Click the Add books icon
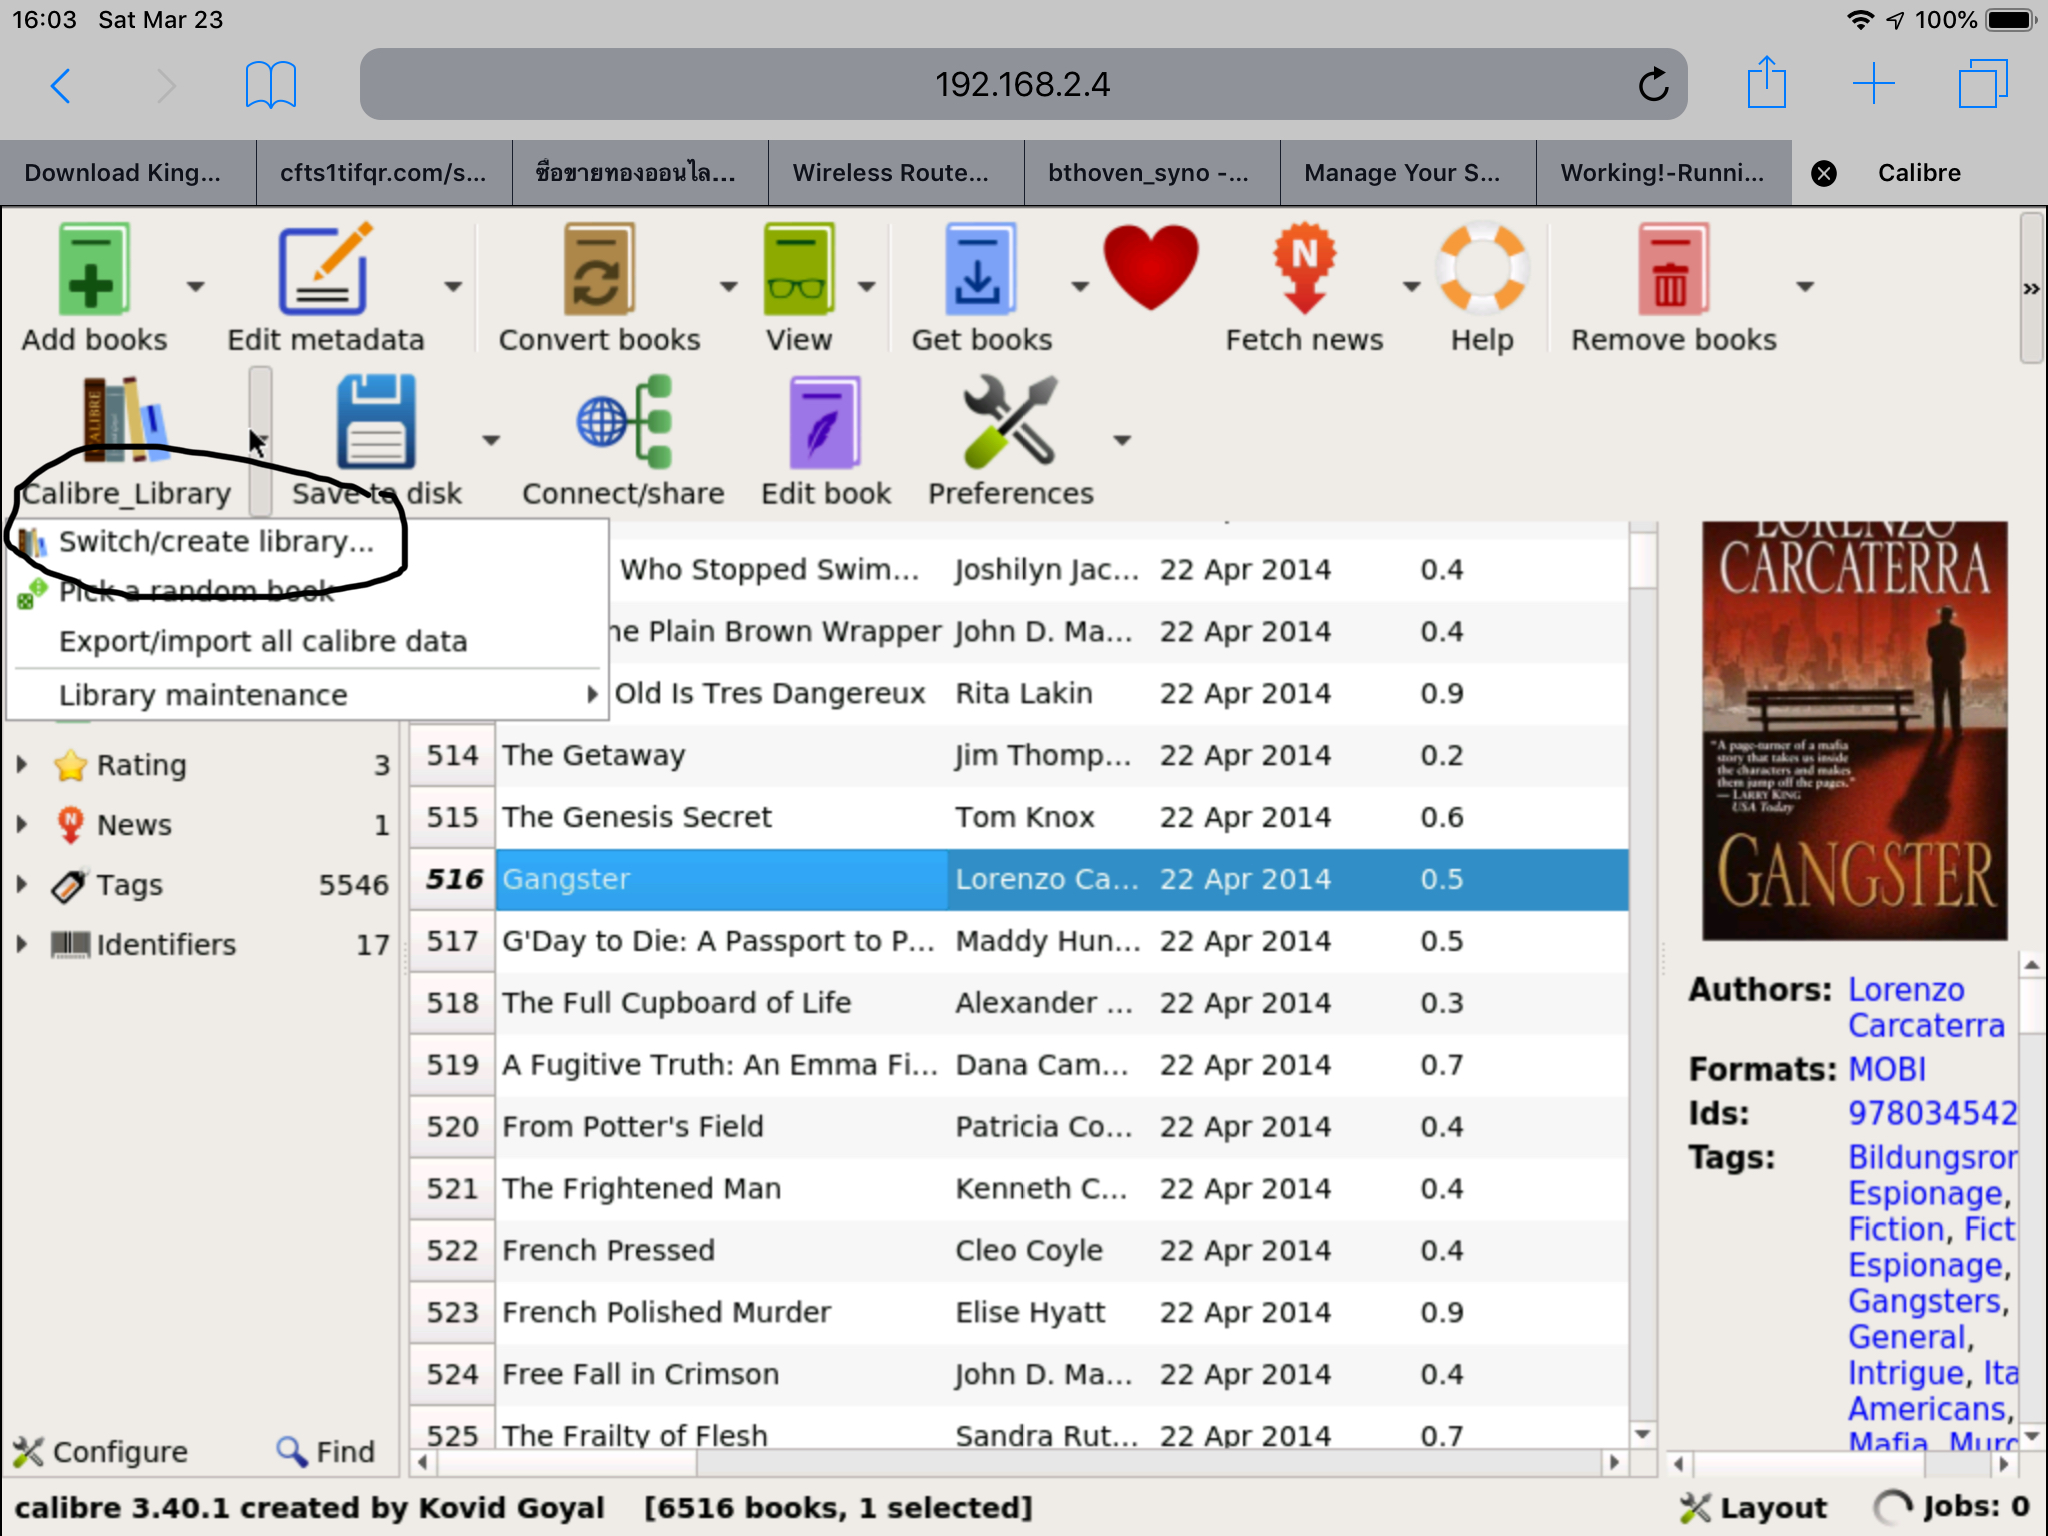Viewport: 2048px width, 1536px height. point(93,270)
